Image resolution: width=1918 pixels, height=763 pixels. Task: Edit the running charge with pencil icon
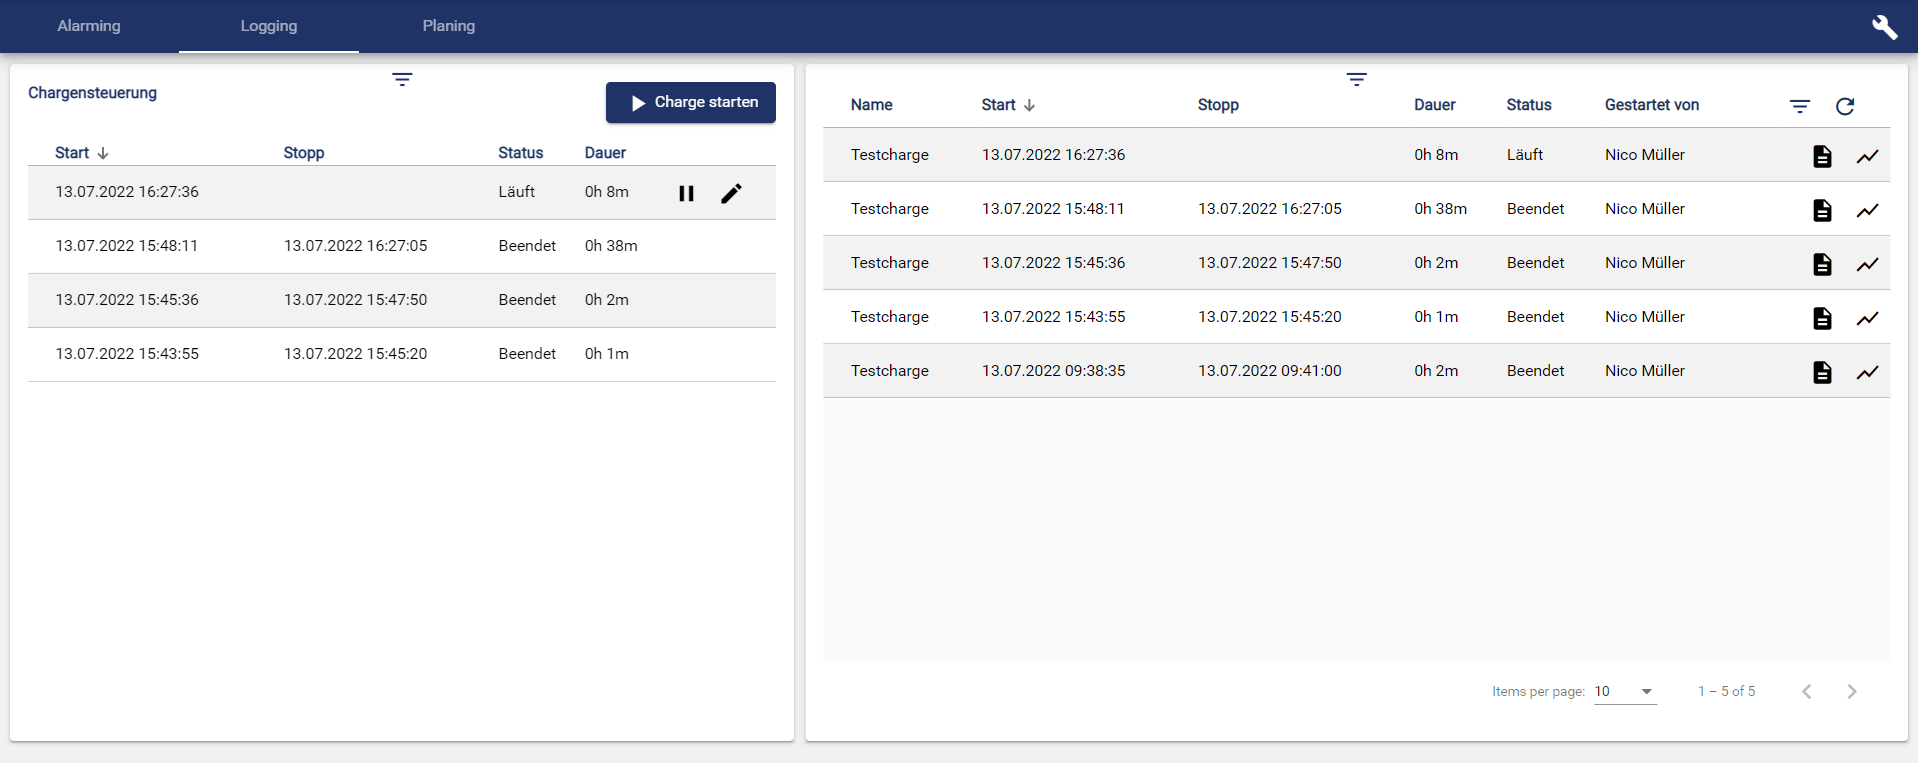click(x=731, y=193)
